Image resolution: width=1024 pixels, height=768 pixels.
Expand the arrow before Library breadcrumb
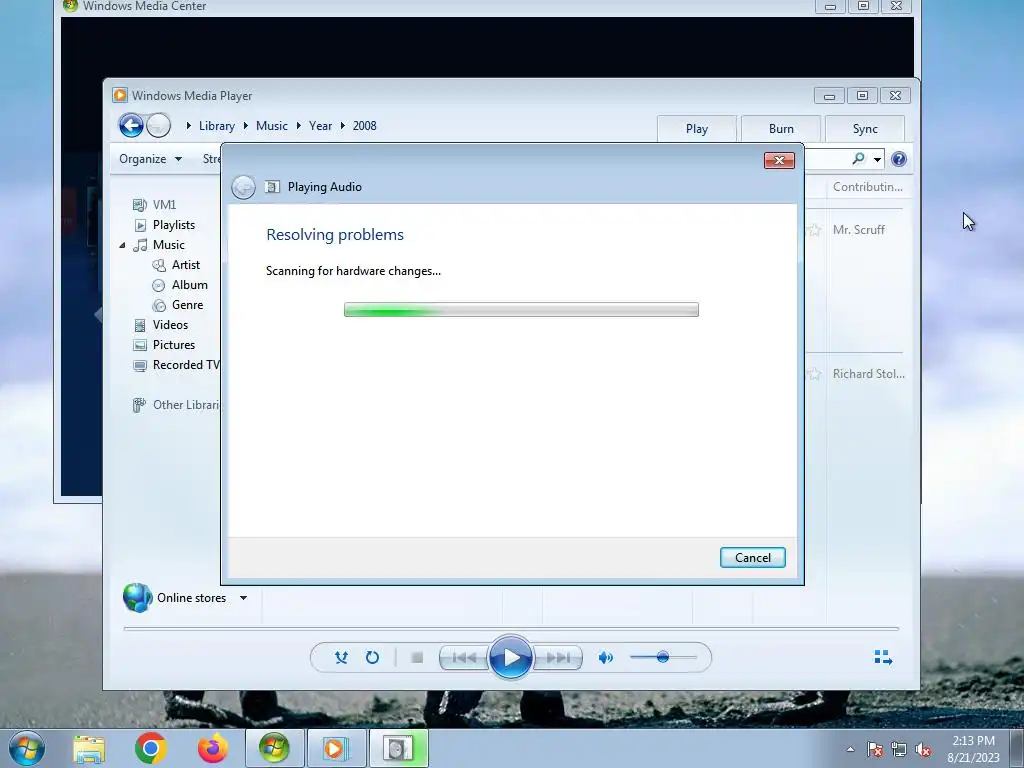point(189,125)
